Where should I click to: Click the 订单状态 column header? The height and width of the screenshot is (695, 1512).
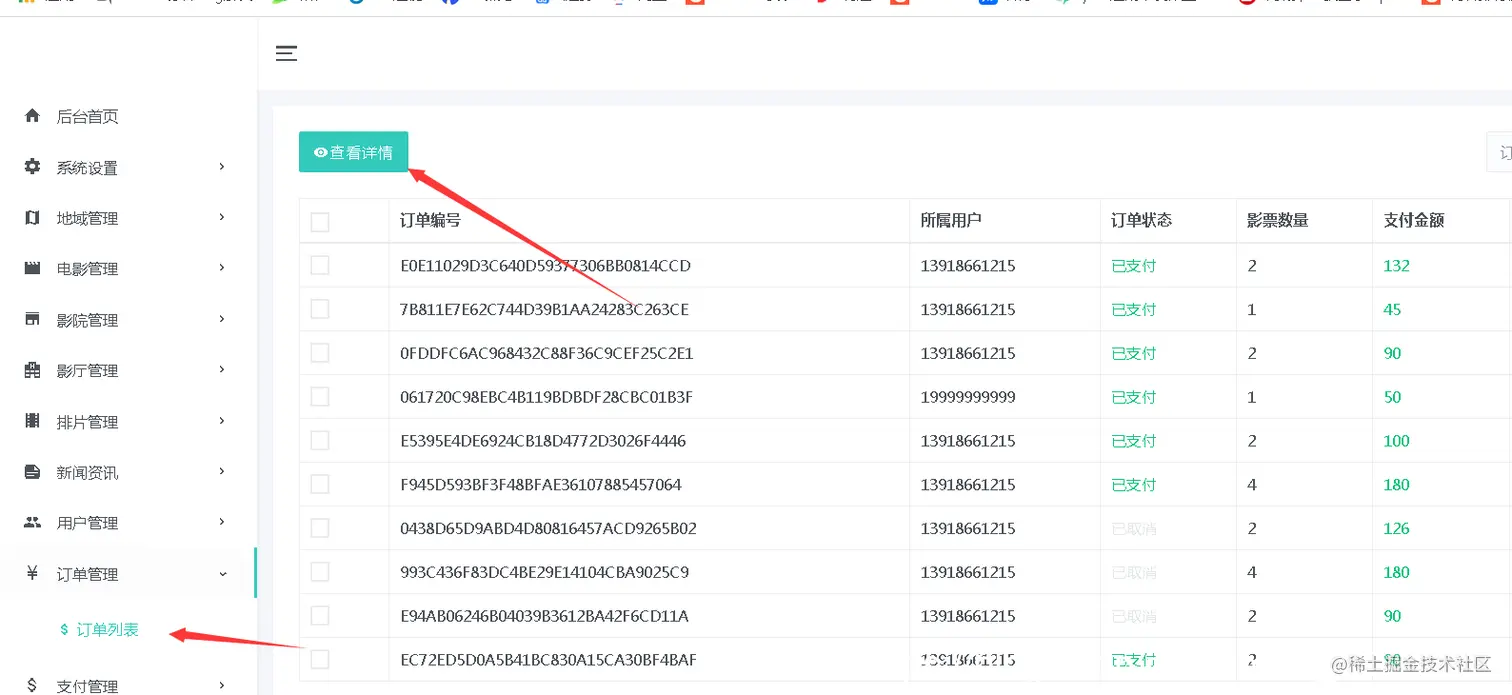[1141, 220]
